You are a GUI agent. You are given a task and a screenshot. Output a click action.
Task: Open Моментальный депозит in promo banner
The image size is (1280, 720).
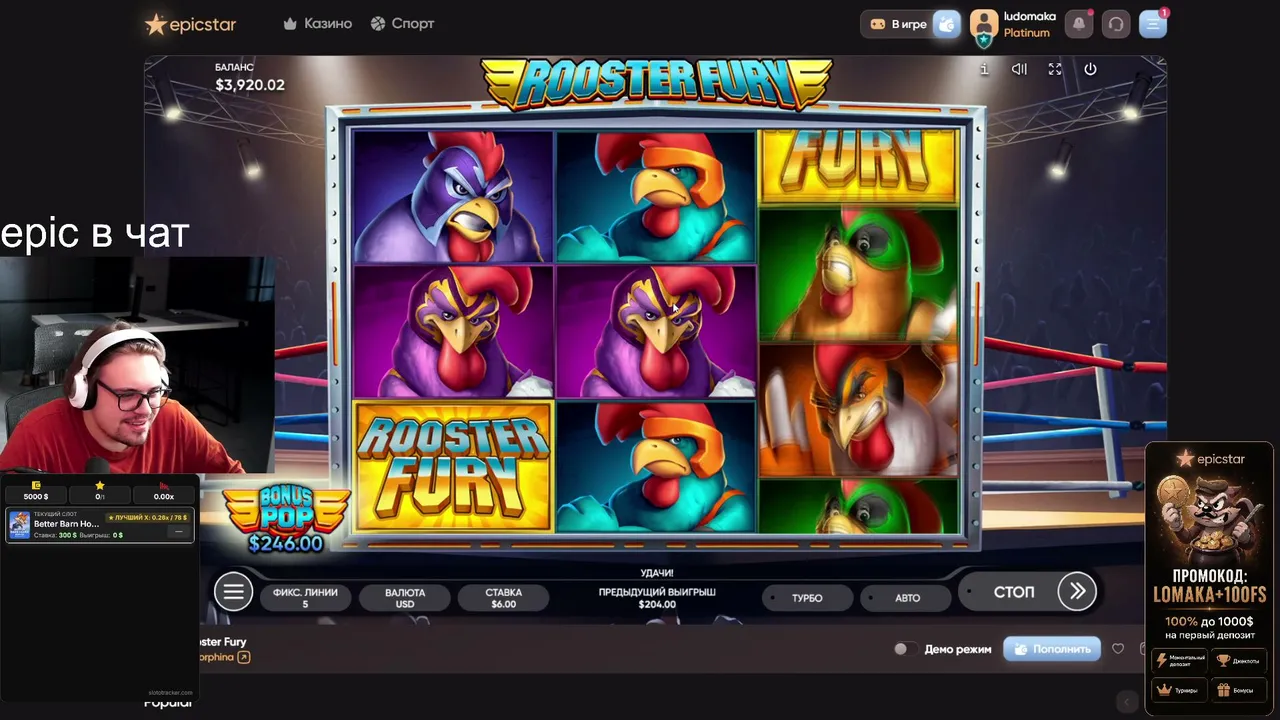[1180, 660]
